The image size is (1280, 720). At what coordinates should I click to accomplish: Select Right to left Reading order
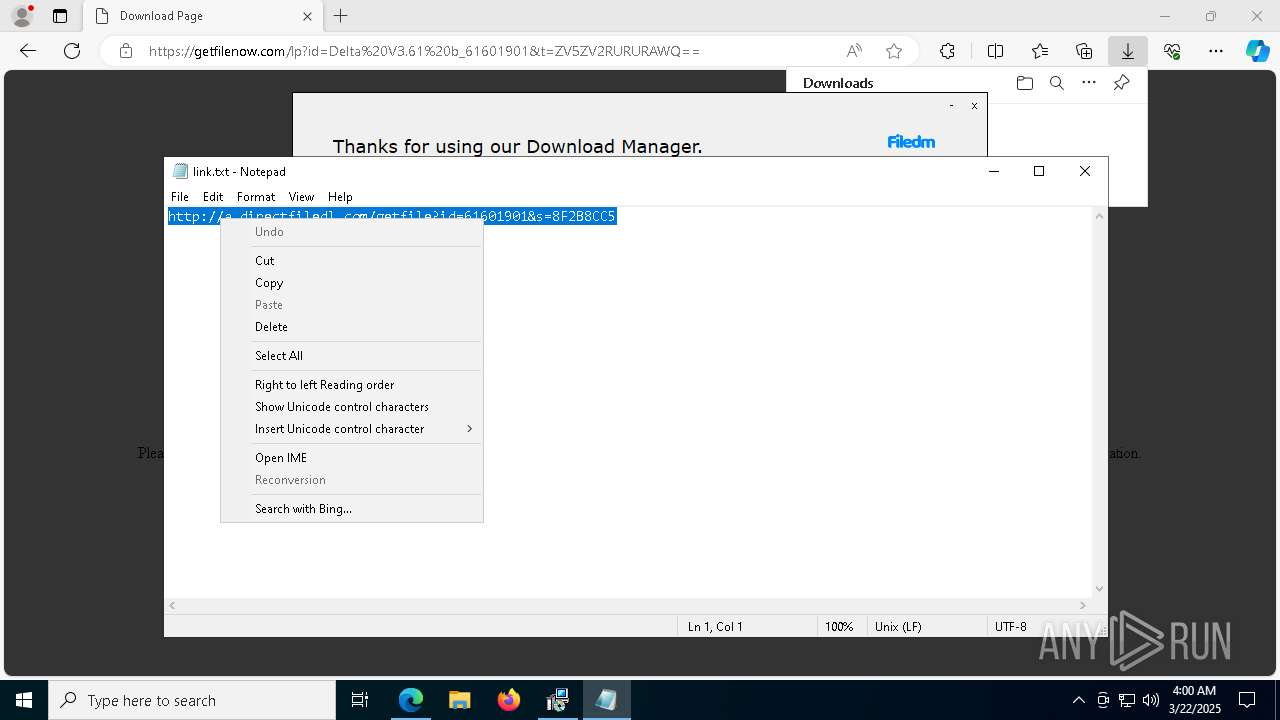click(351, 385)
